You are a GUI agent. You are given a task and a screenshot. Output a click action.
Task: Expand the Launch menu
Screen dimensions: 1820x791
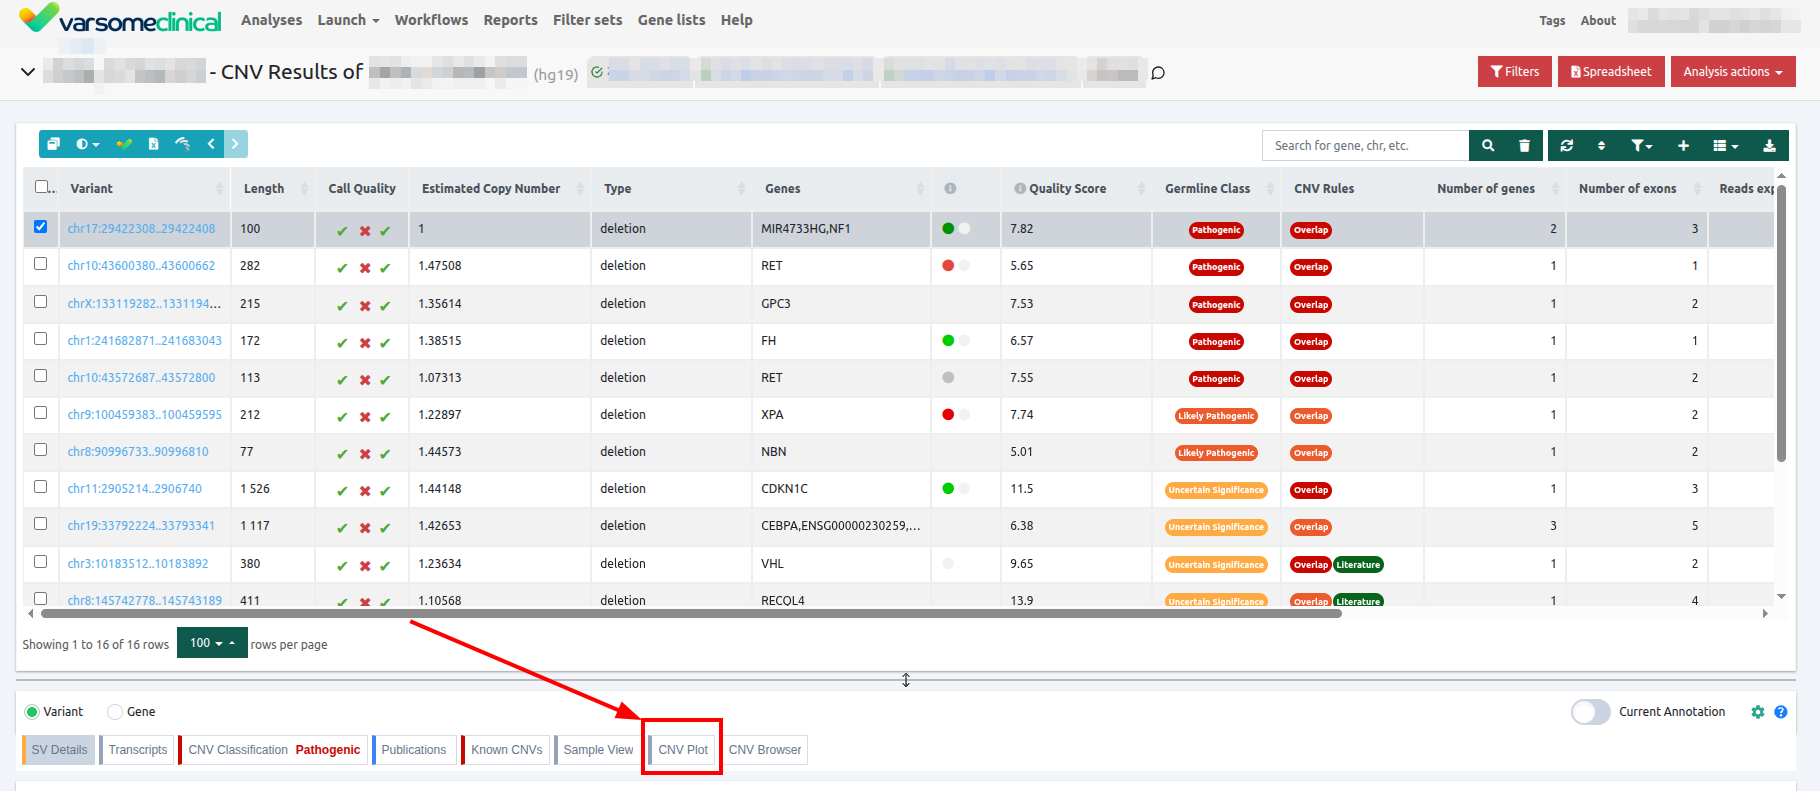point(348,20)
